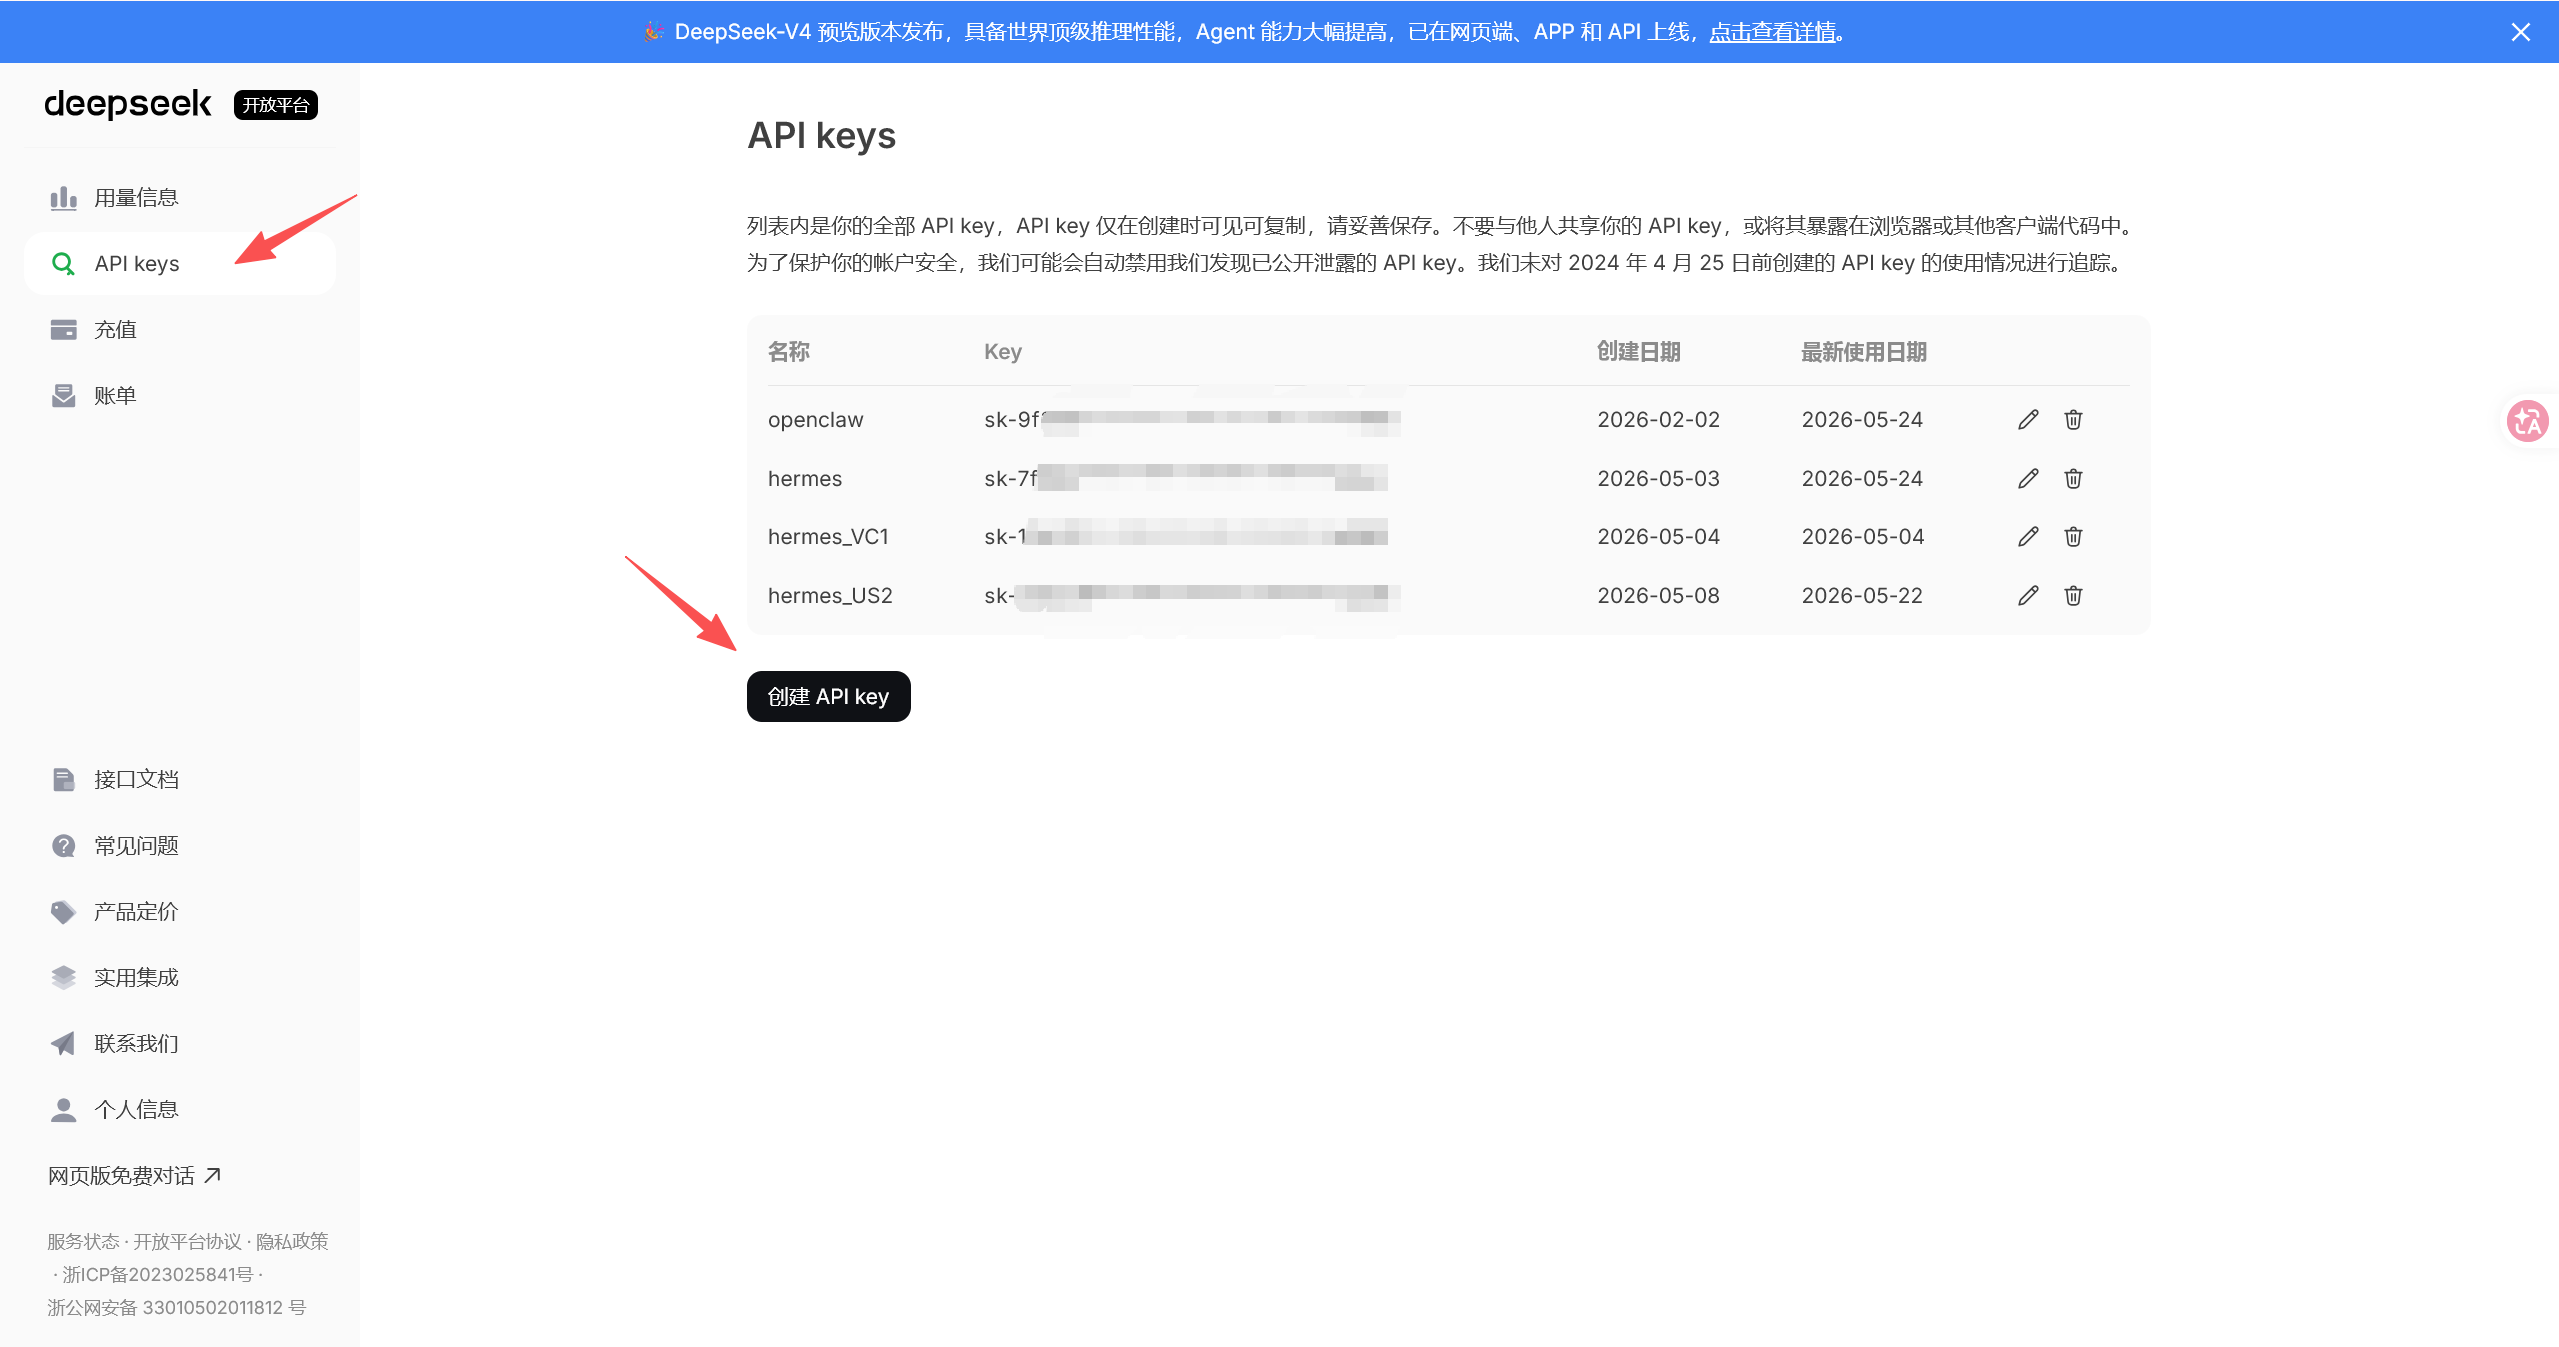Edit the openclaw key name
Image resolution: width=2559 pixels, height=1347 pixels.
coord(2028,420)
